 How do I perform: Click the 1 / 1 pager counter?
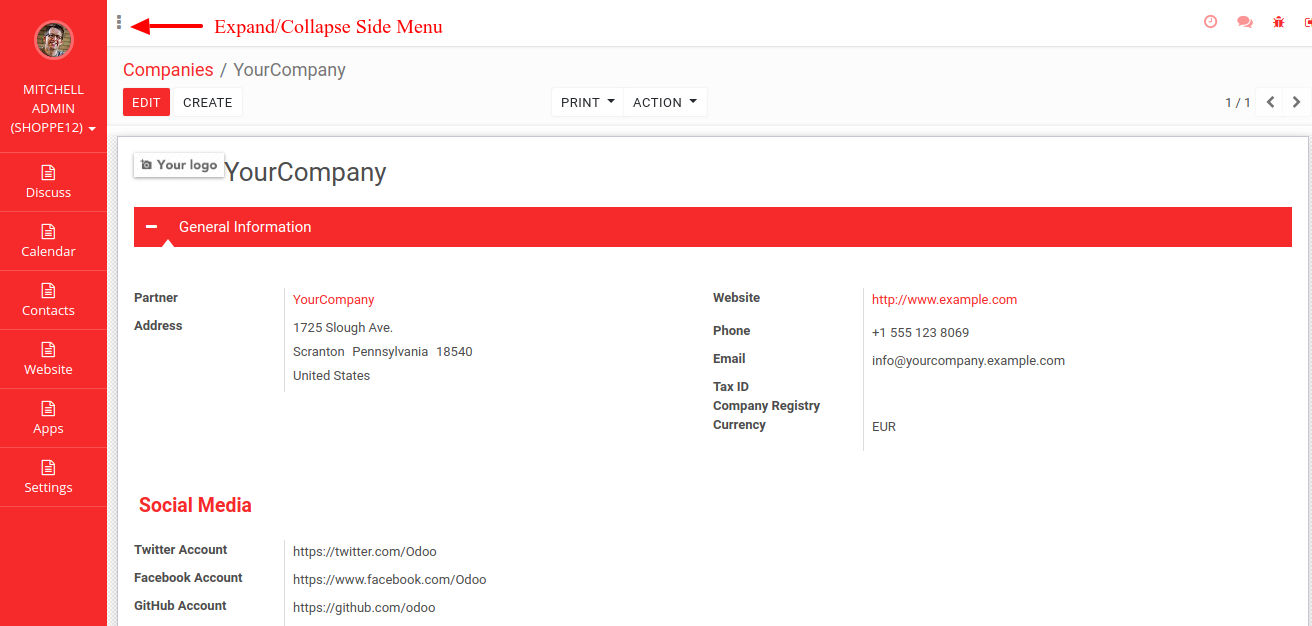point(1238,102)
